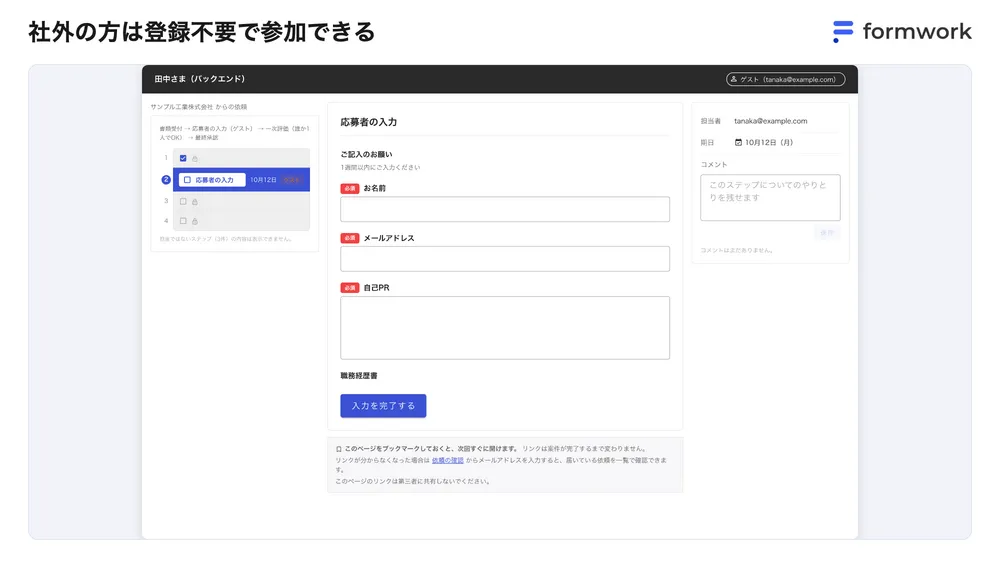1000x564 pixels.
Task: Toggle the checked checkbox on step 1
Action: point(183,158)
